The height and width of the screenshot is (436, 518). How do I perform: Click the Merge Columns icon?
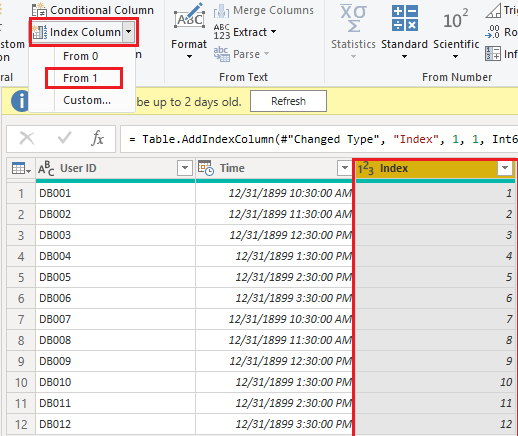click(221, 10)
